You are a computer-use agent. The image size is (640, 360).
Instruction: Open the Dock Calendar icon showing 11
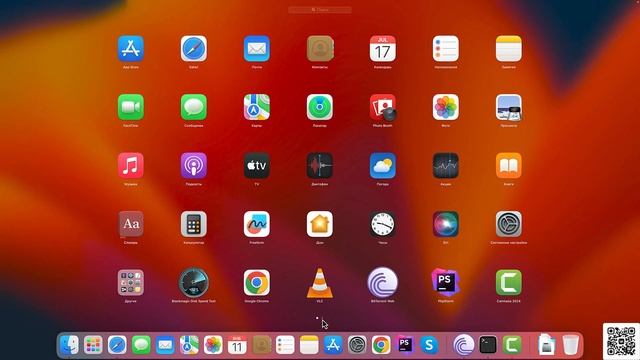tap(237, 345)
